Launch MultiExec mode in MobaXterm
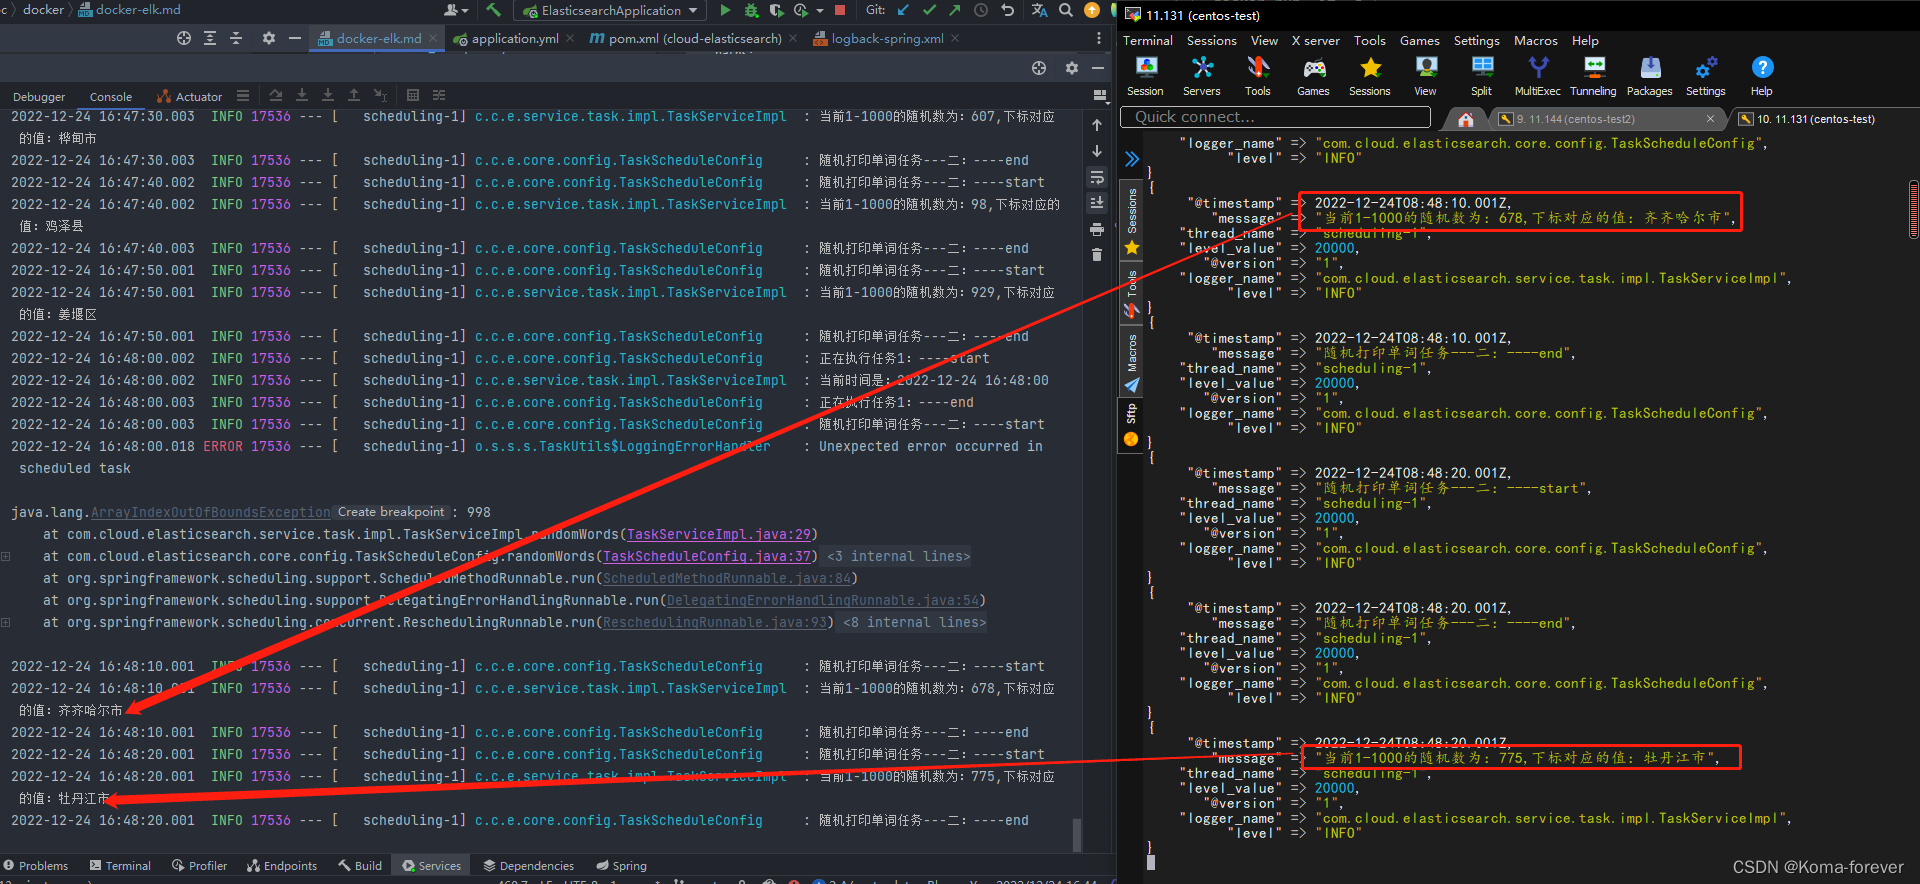 click(x=1538, y=76)
